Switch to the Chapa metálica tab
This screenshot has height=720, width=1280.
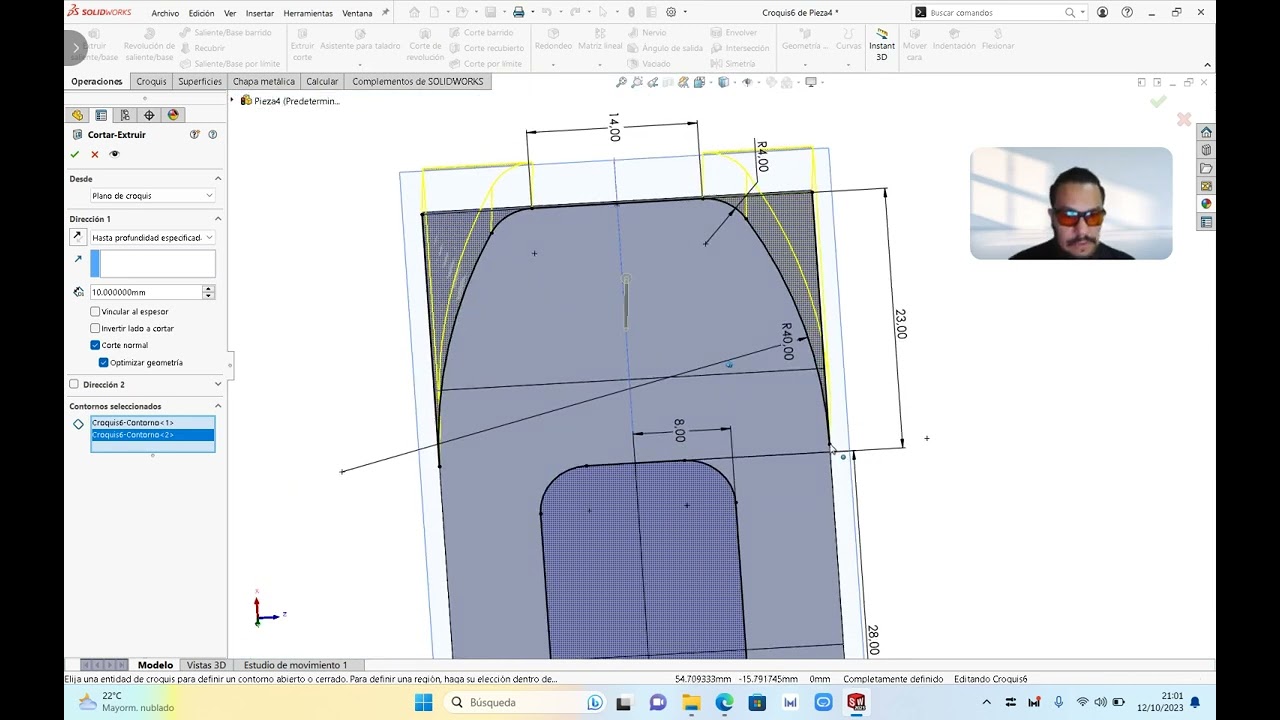click(x=264, y=81)
